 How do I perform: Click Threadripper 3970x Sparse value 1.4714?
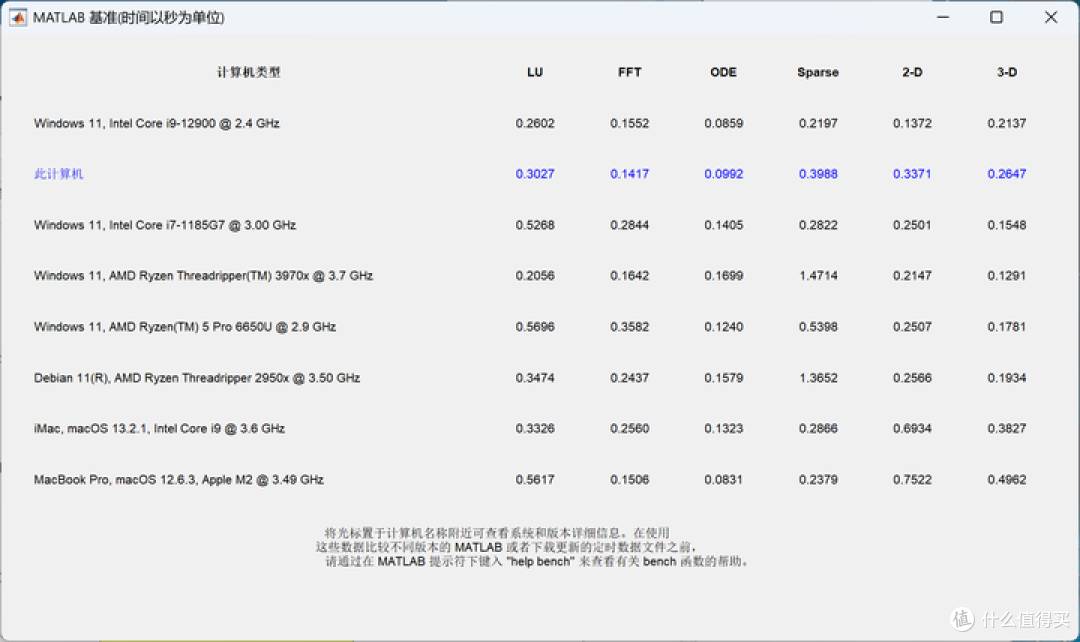tap(818, 276)
